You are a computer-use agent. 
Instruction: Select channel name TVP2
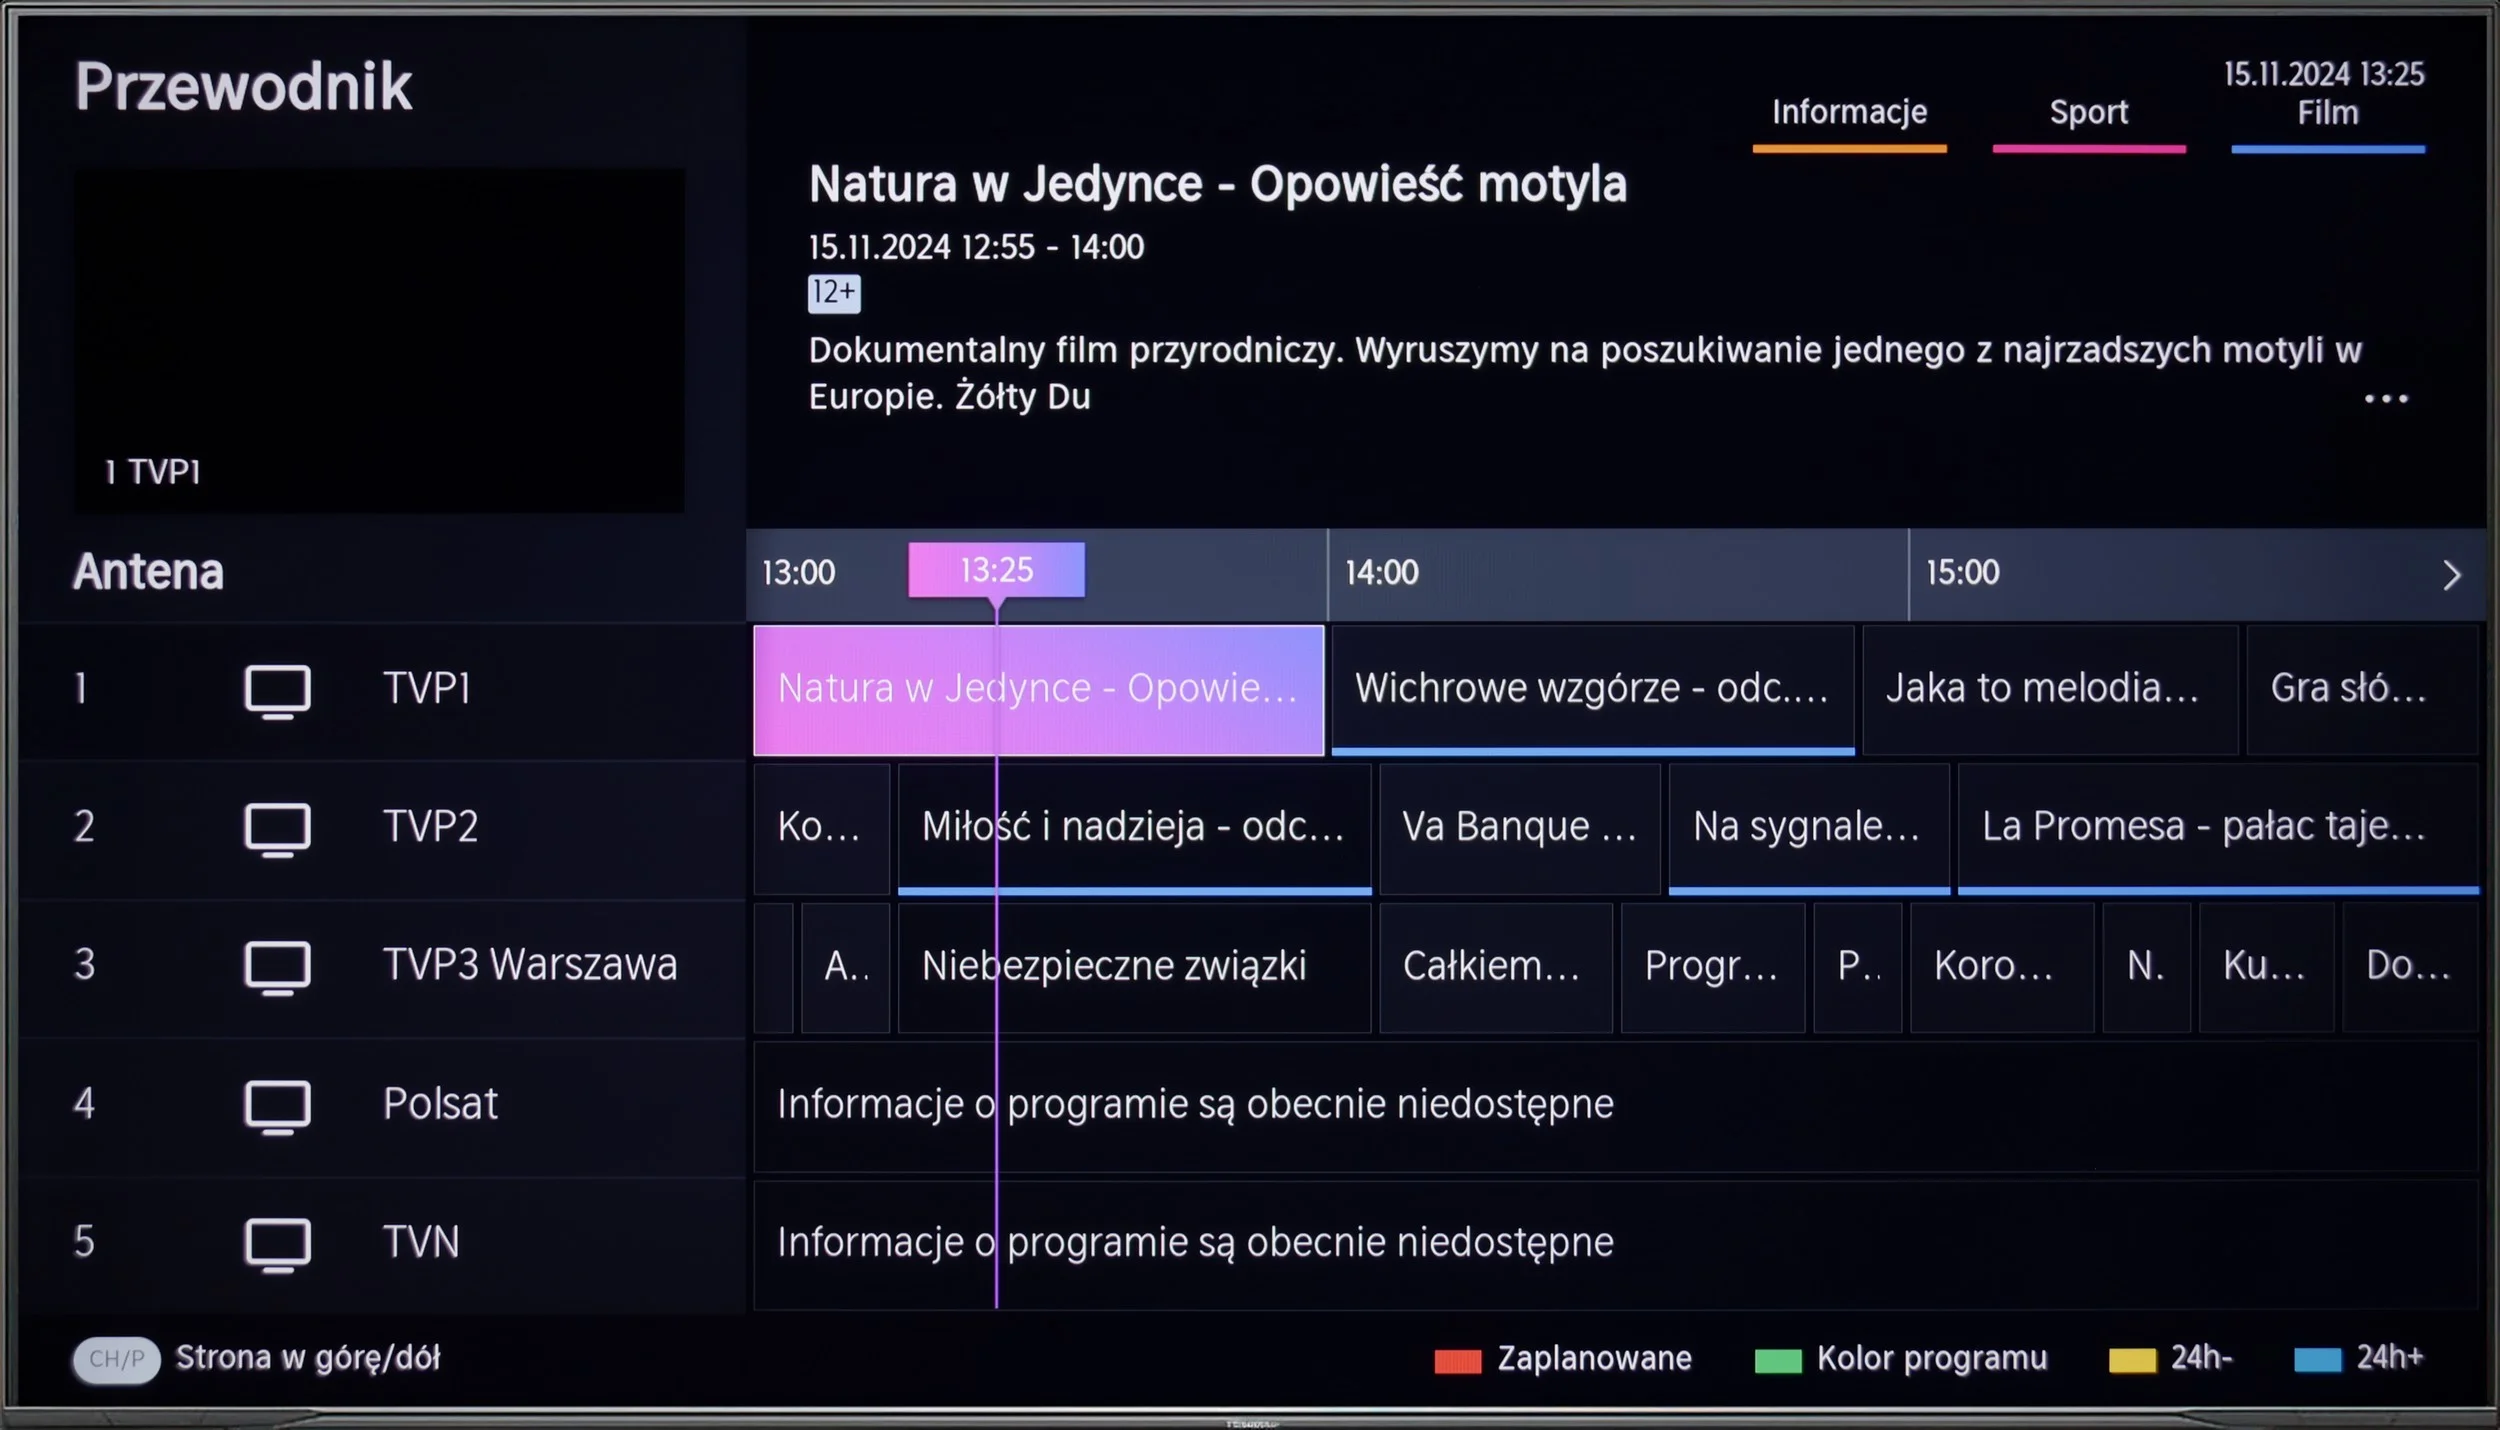point(430,827)
